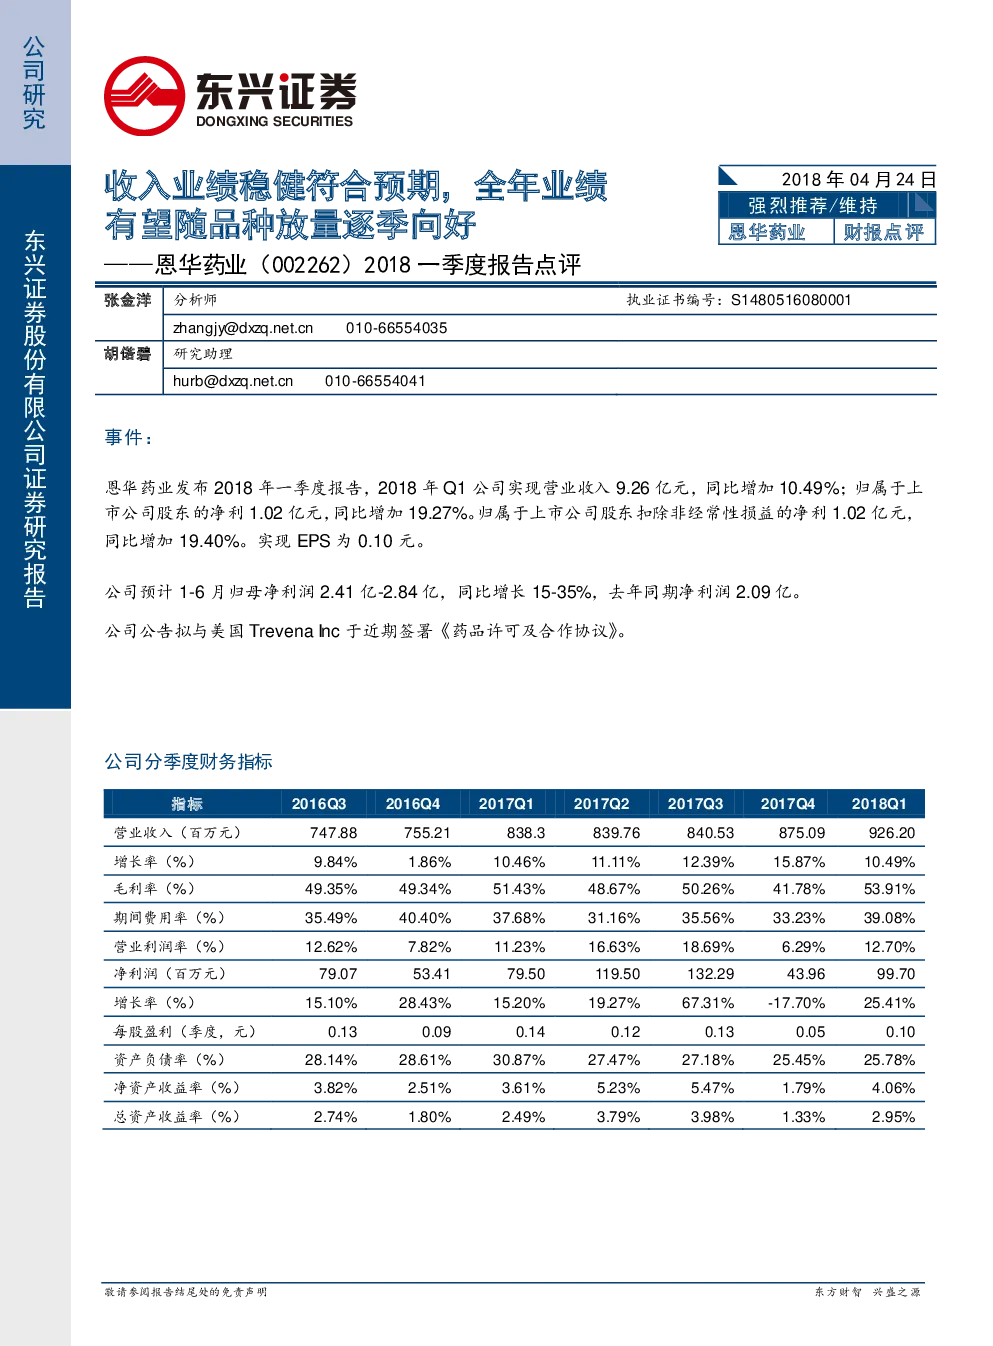
Task: Open the zhangjy@dxzq.net.cn email address
Action: pyautogui.click(x=243, y=328)
